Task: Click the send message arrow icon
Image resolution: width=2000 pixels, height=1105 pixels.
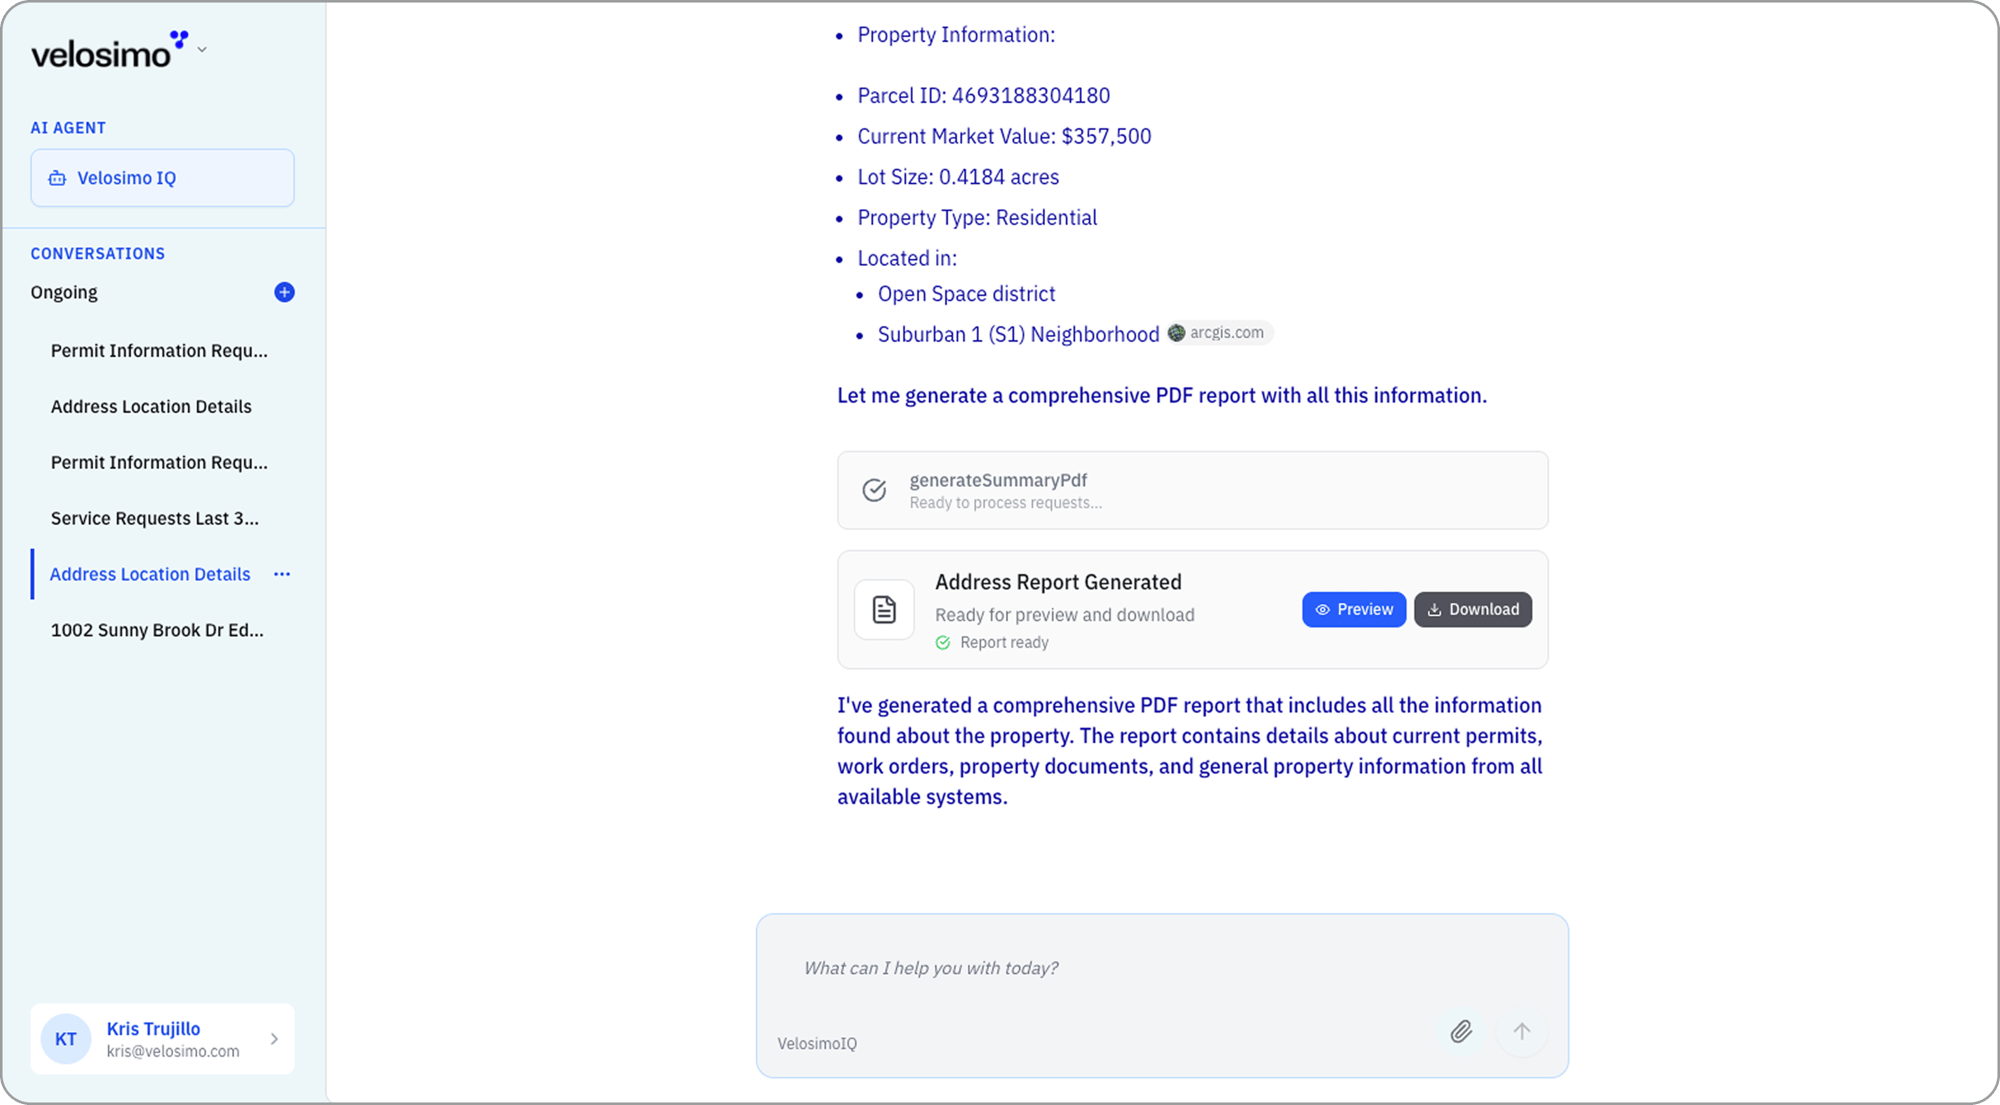Action: point(1521,1031)
